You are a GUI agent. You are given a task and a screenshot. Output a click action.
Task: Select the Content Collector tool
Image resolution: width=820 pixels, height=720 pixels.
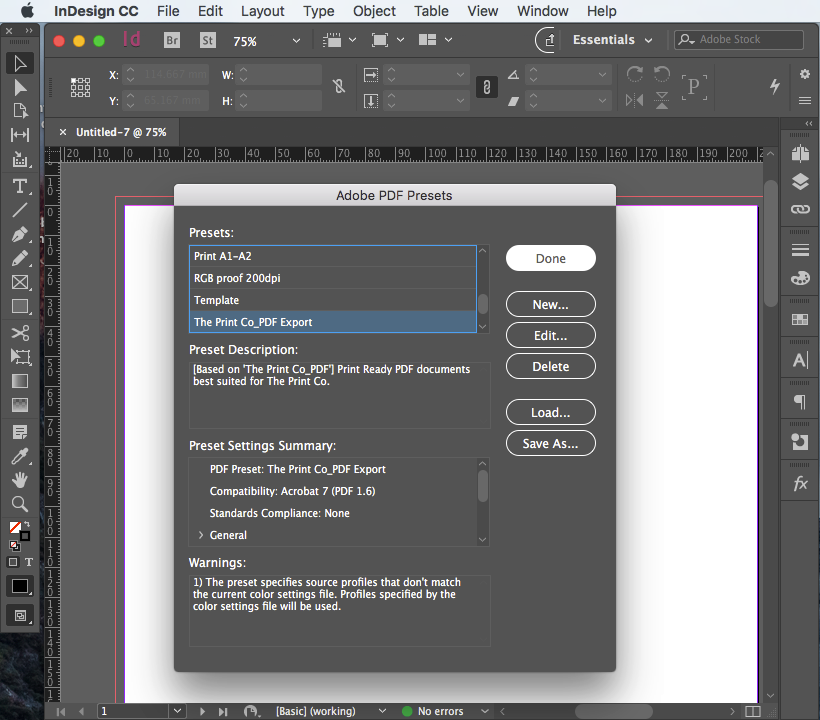[x=20, y=159]
